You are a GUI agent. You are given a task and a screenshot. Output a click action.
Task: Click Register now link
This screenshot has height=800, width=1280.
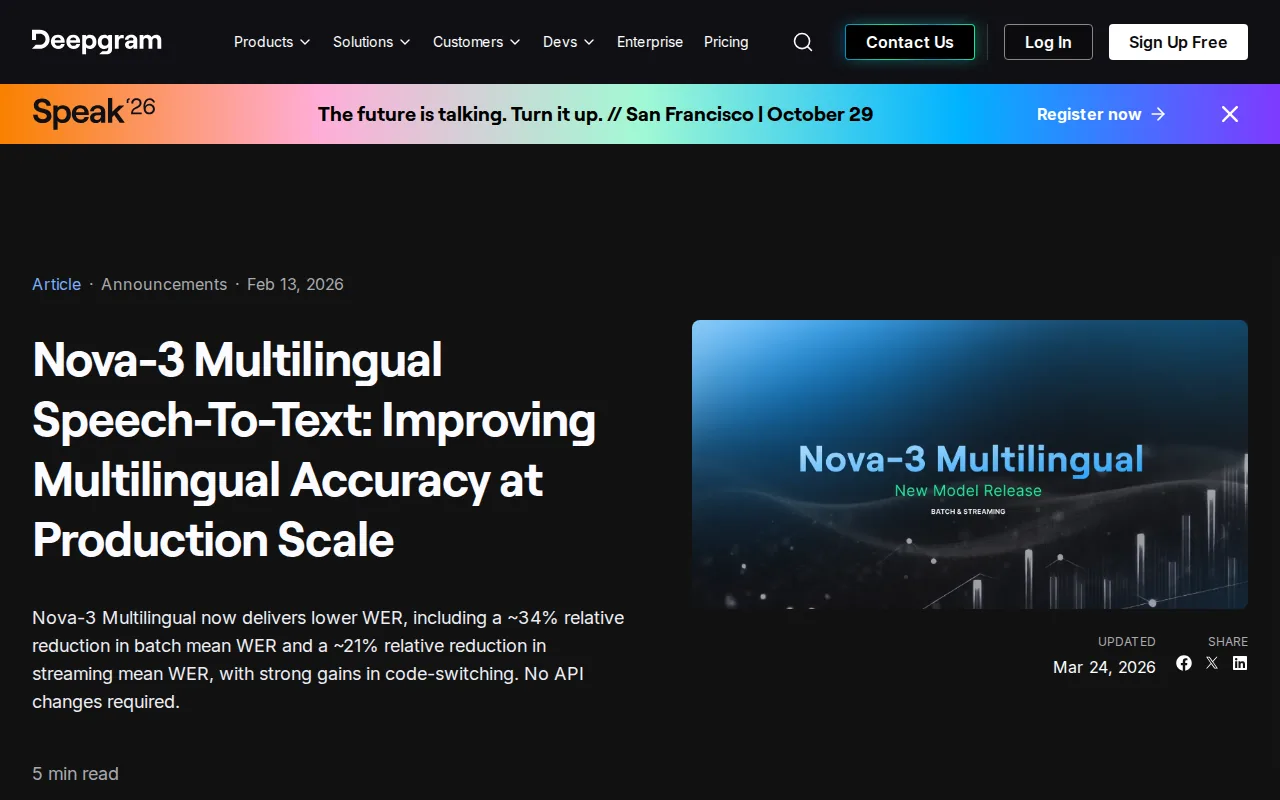coord(1101,114)
